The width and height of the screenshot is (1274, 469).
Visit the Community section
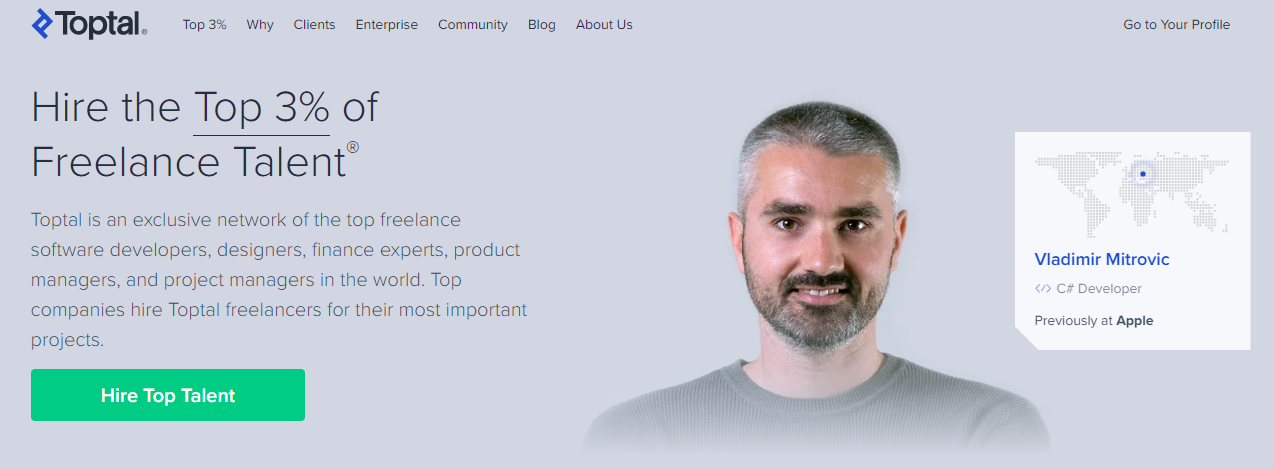(473, 25)
